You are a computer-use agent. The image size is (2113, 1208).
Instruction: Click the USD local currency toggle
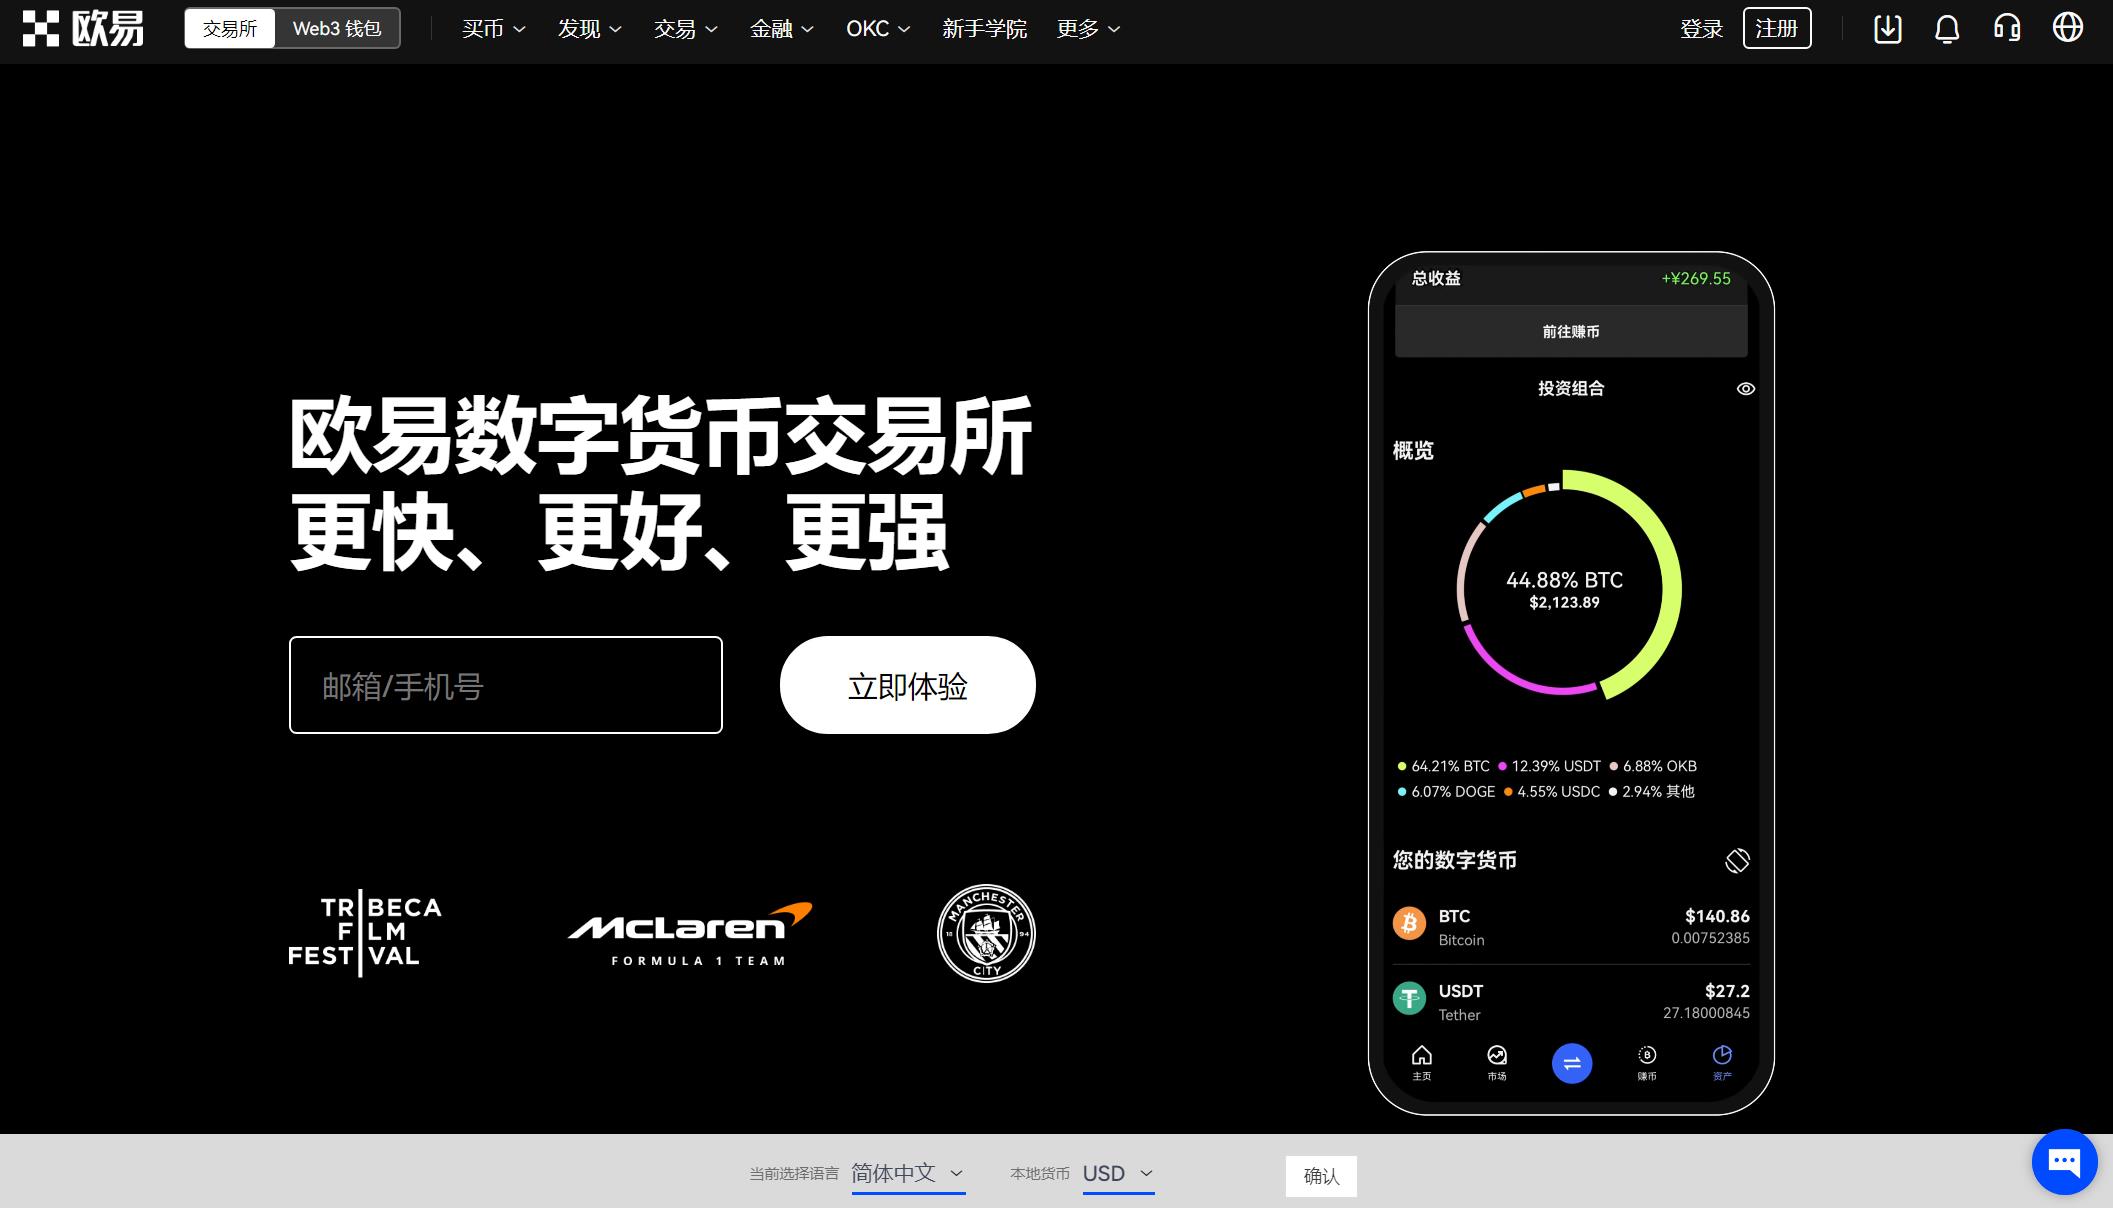(x=1116, y=1175)
